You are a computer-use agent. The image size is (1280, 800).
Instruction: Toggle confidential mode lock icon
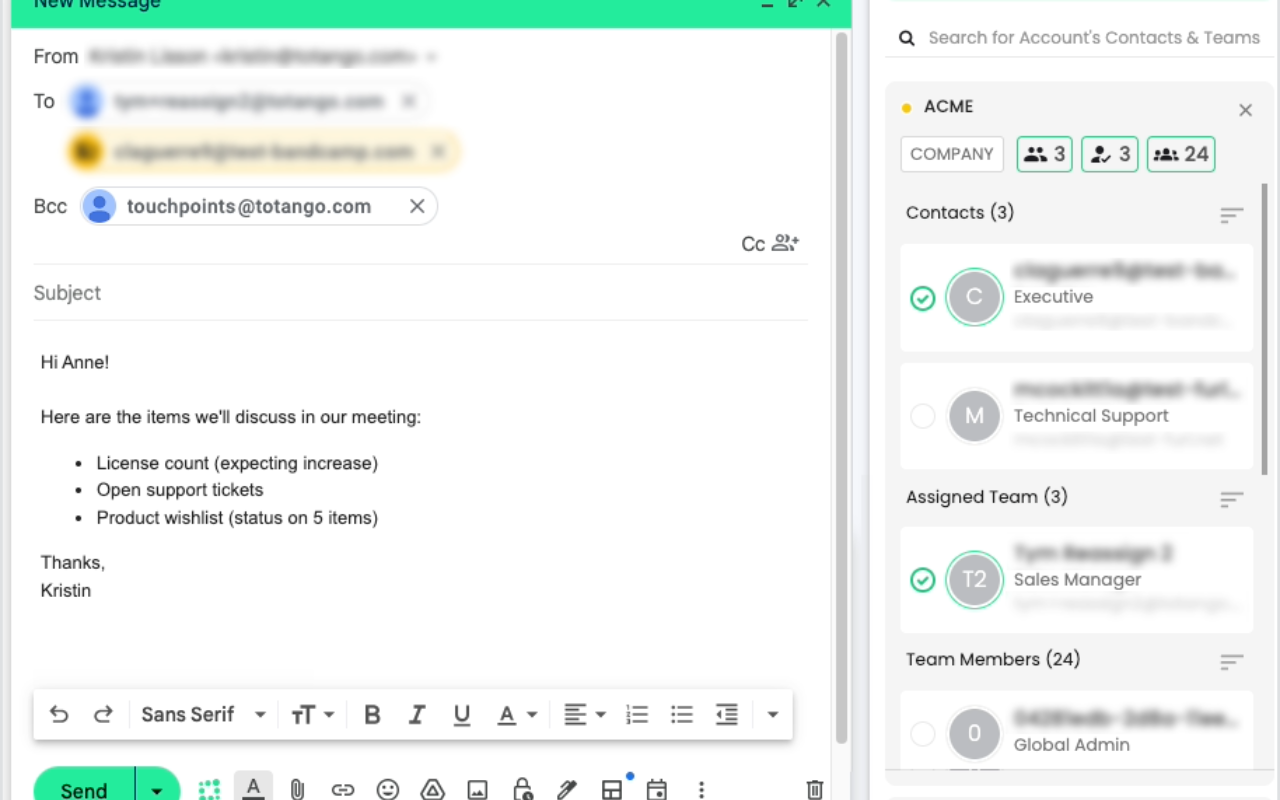pos(522,789)
